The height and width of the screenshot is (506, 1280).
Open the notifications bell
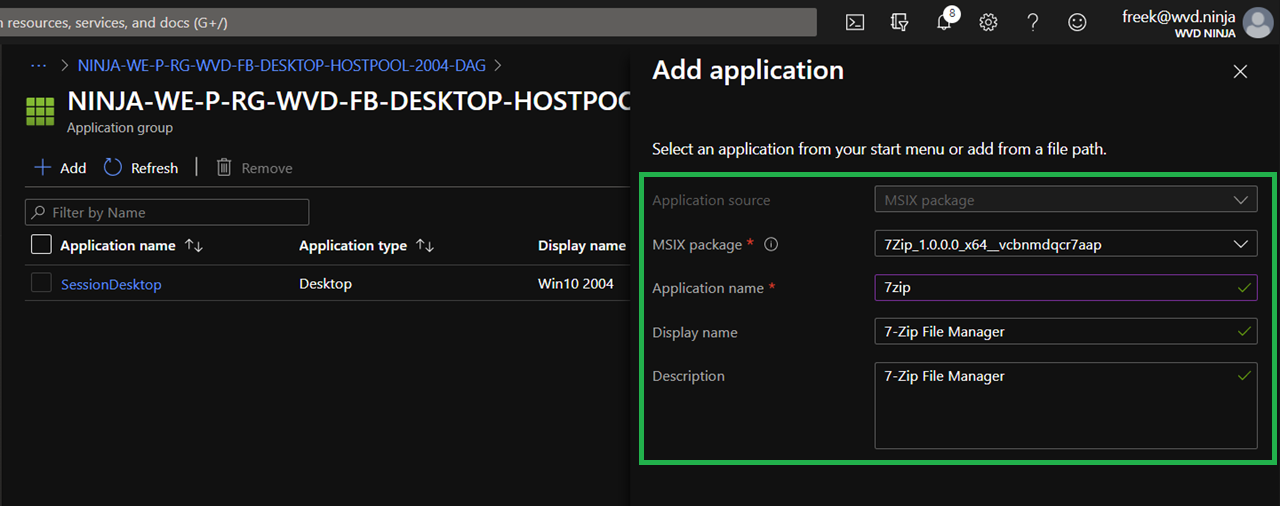[x=943, y=22]
